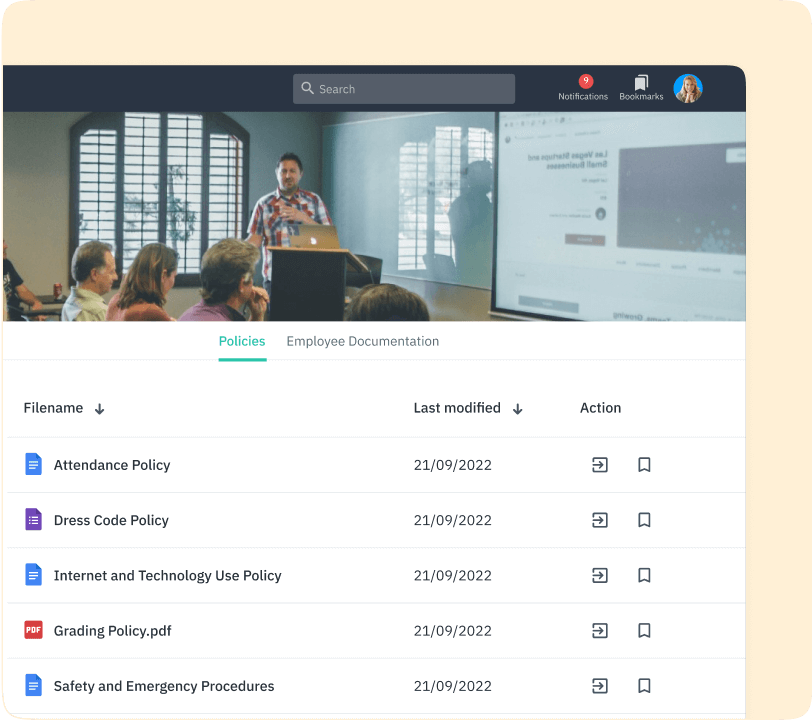Viewport: 812px width, 720px height.
Task: Open Grading Policy.pdf using the open icon
Action: pos(599,631)
